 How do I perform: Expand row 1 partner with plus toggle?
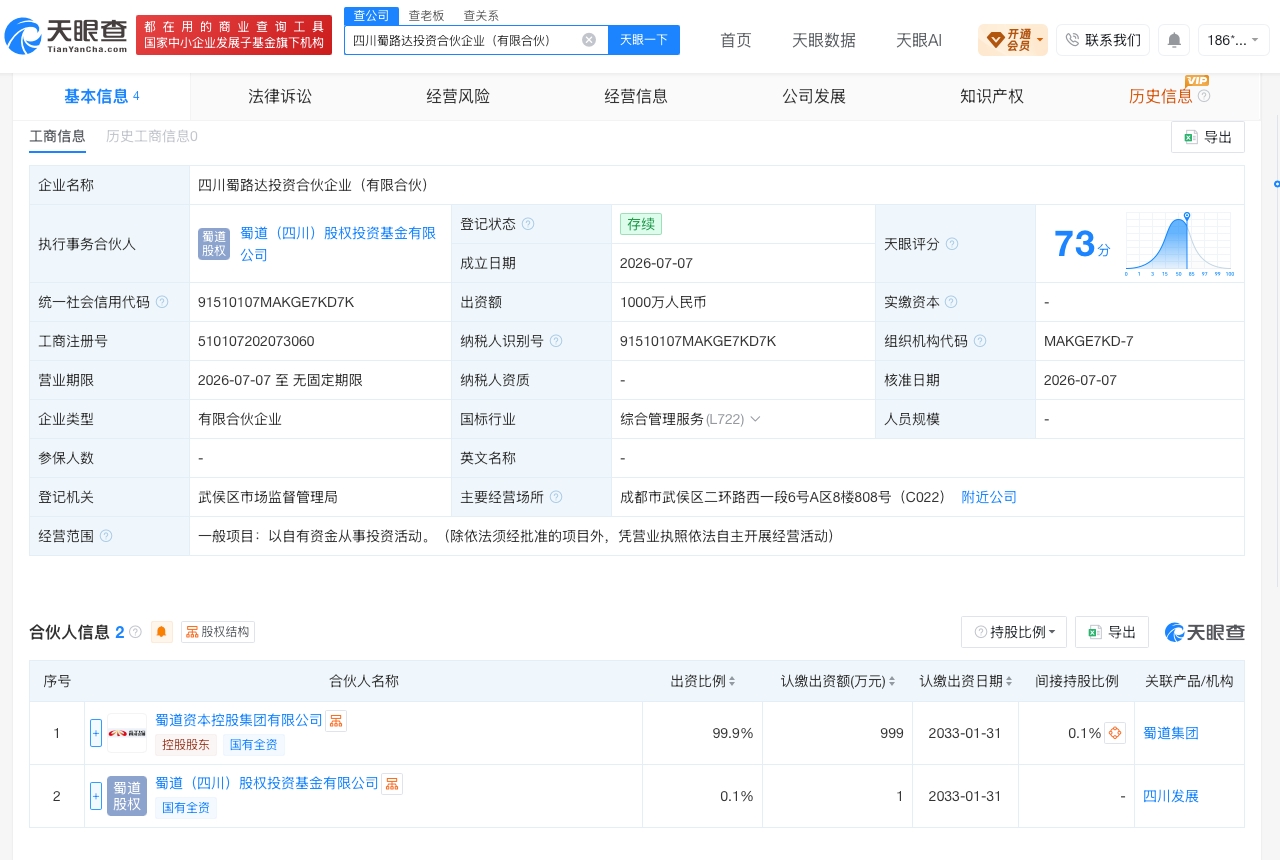pyautogui.click(x=96, y=733)
